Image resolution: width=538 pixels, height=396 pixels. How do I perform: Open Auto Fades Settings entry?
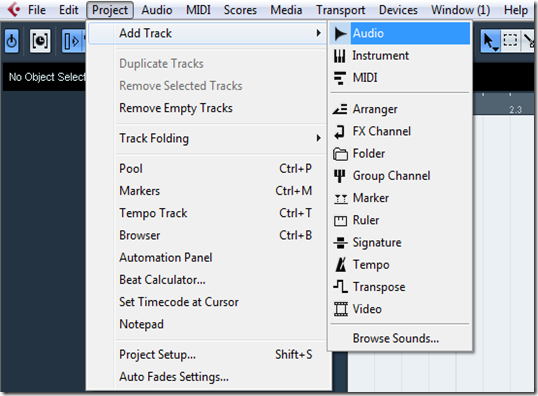[207, 377]
